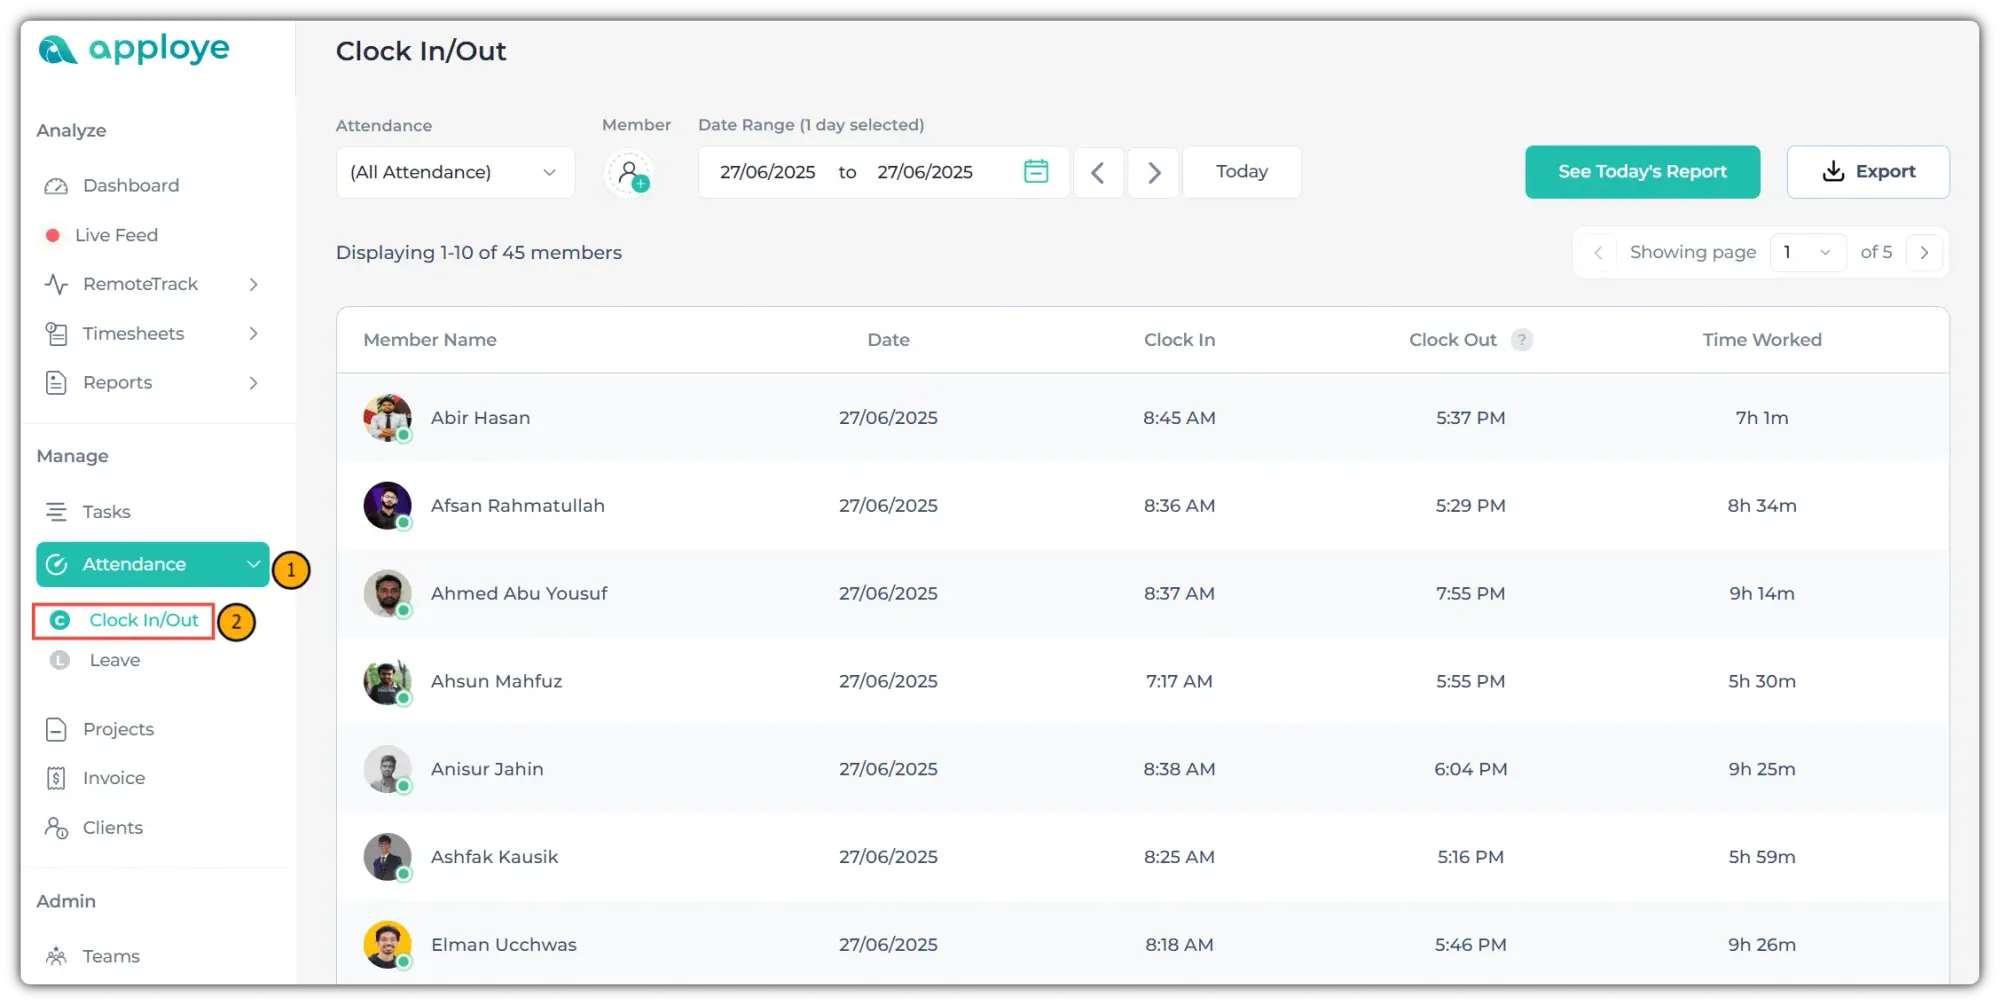Expand the RemoteTrack submenu
2000x1005 pixels.
pyautogui.click(x=253, y=285)
